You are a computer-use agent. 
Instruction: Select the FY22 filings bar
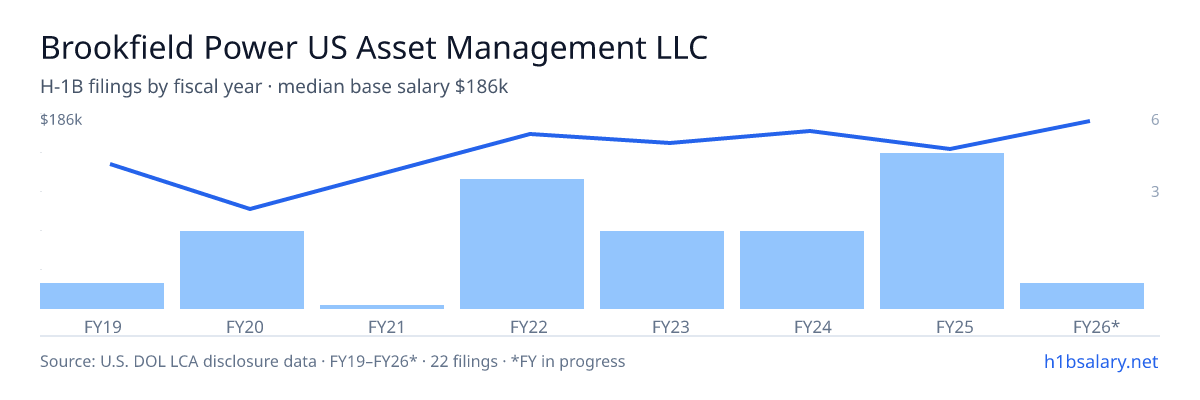click(x=522, y=244)
